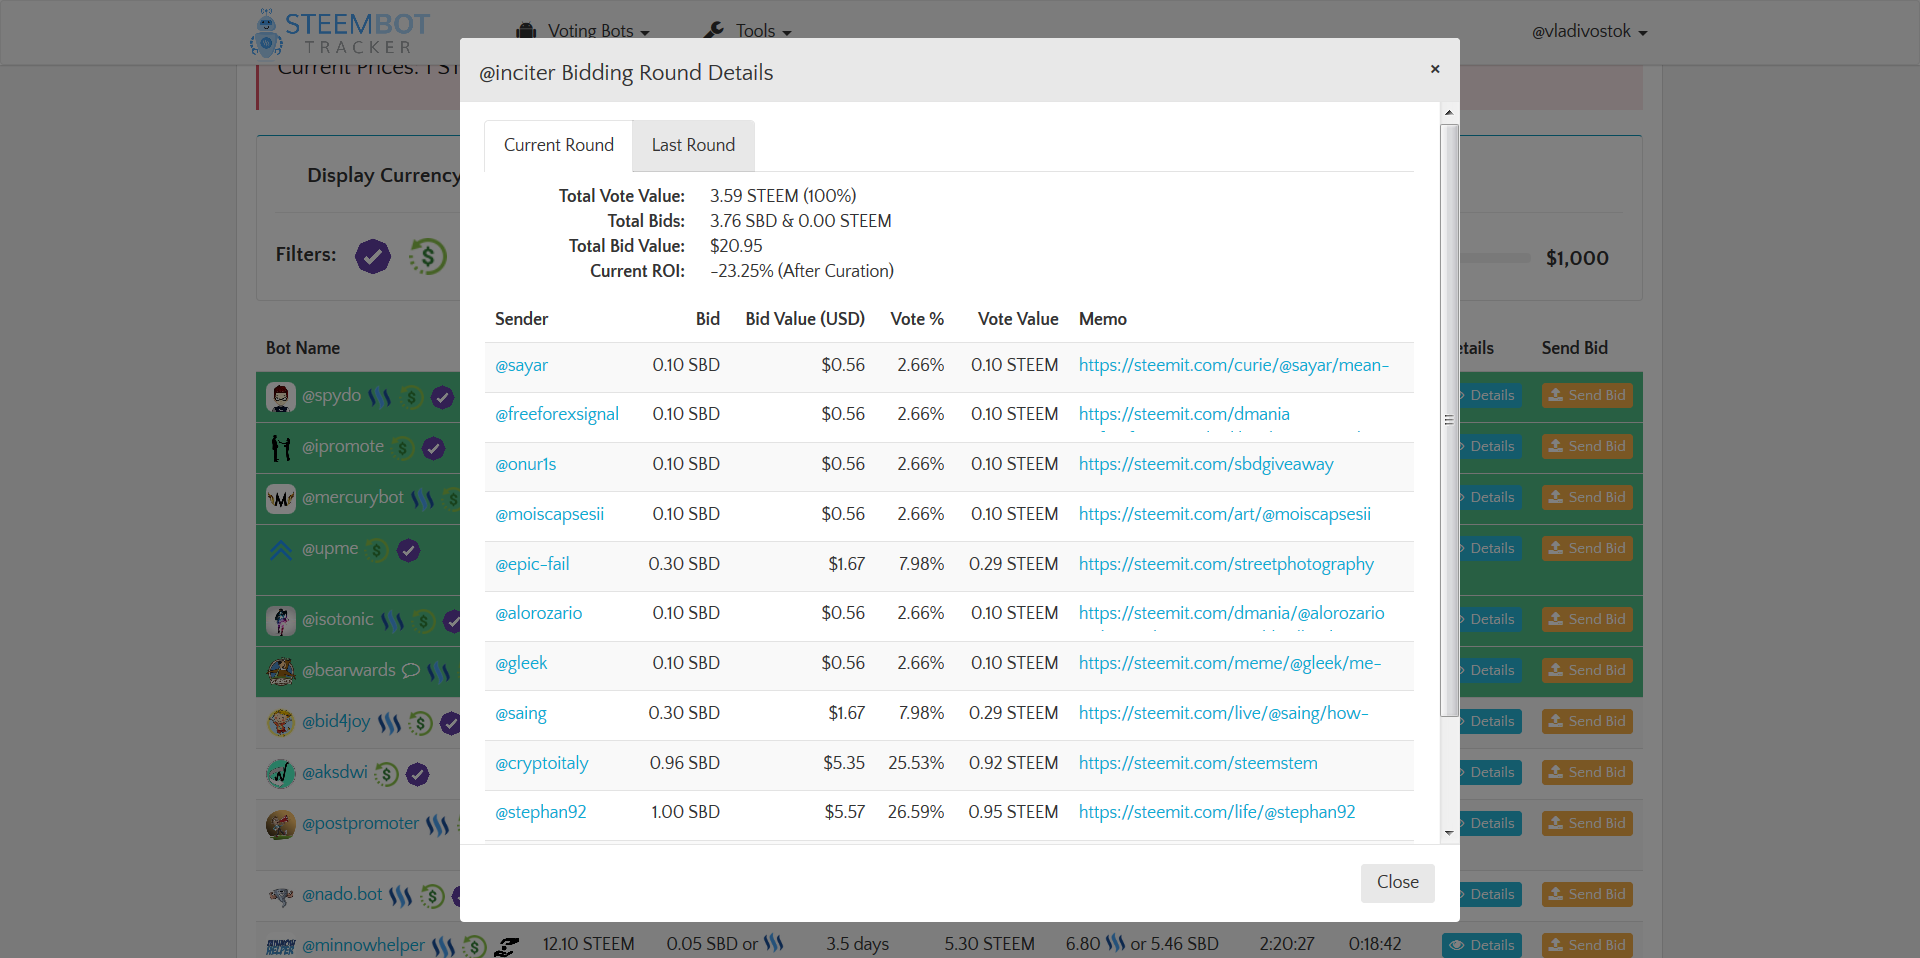Open the steemit.com/streetphotography memo link
Viewport: 1920px width, 958px height.
click(1226, 565)
